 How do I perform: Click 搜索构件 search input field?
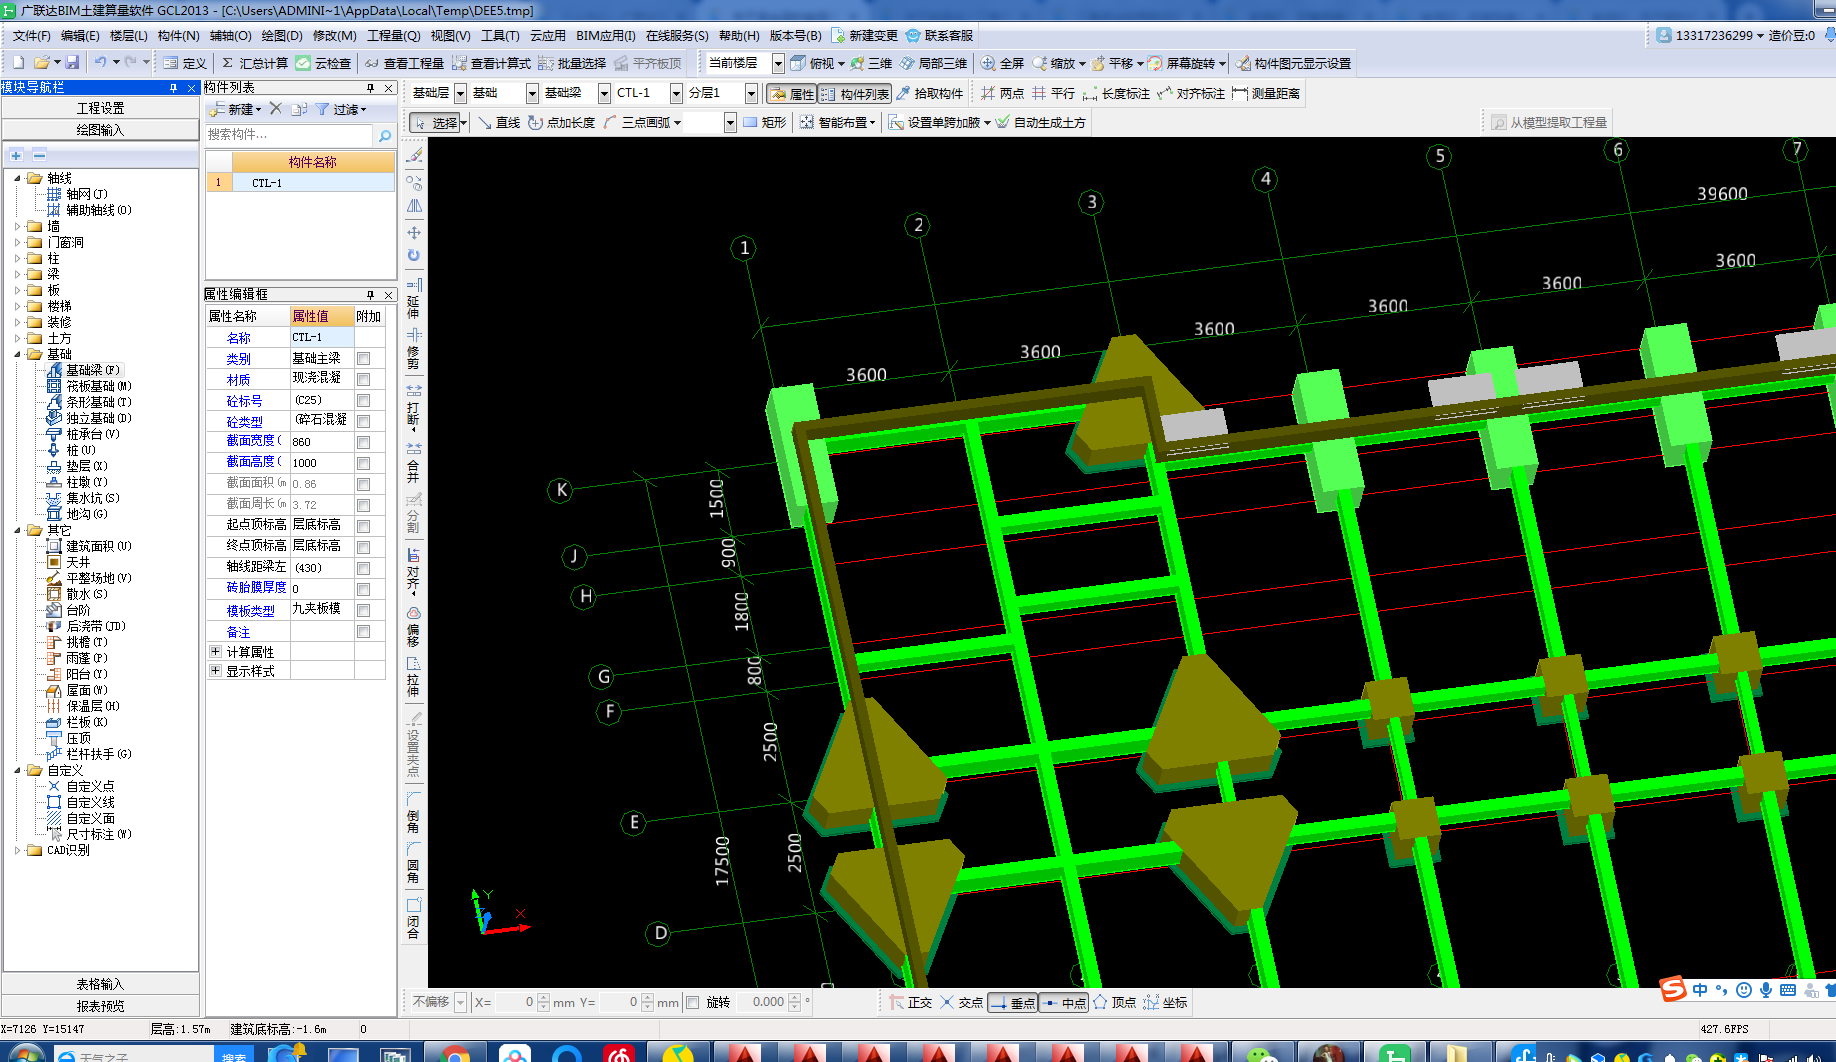(x=290, y=135)
